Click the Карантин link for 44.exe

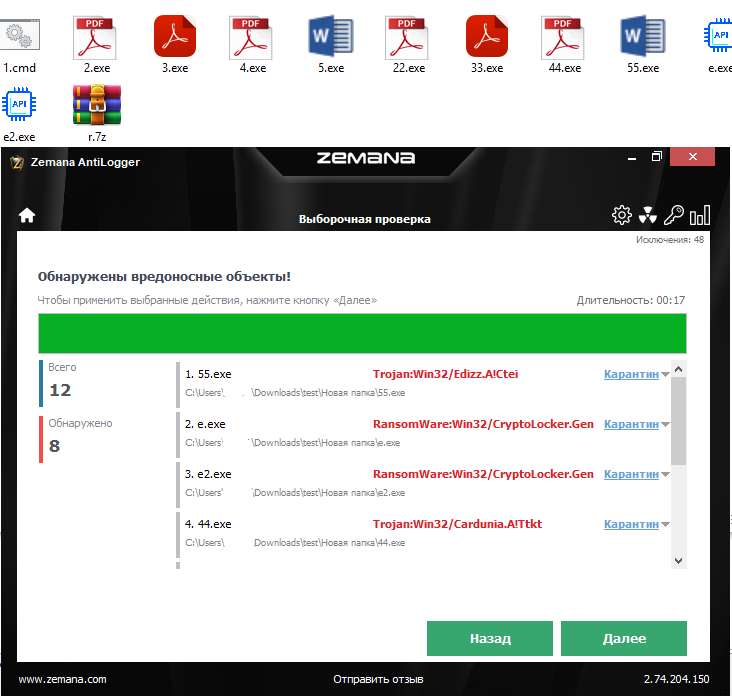(631, 524)
